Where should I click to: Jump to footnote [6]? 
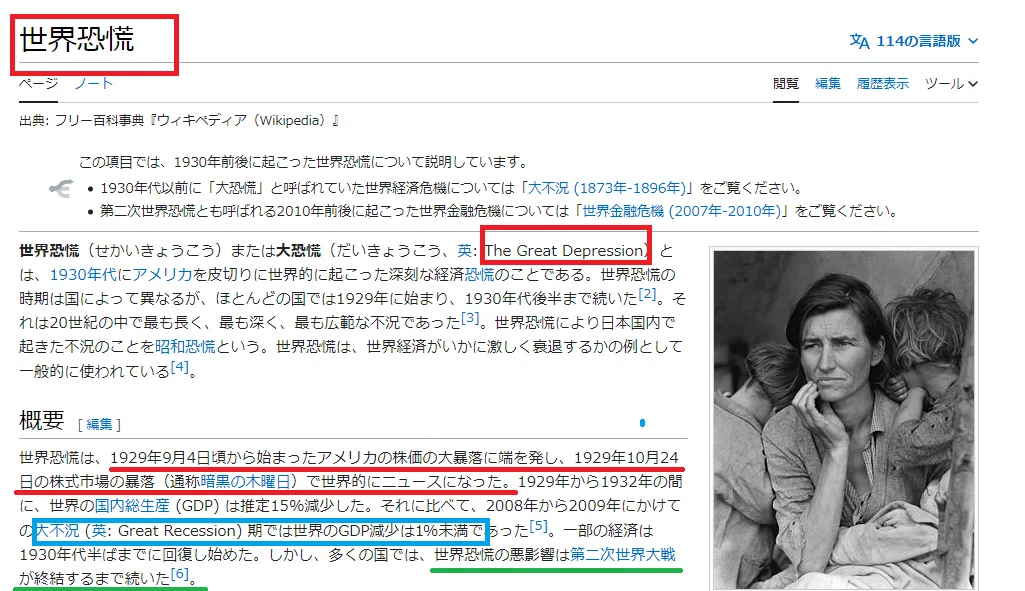(x=180, y=574)
